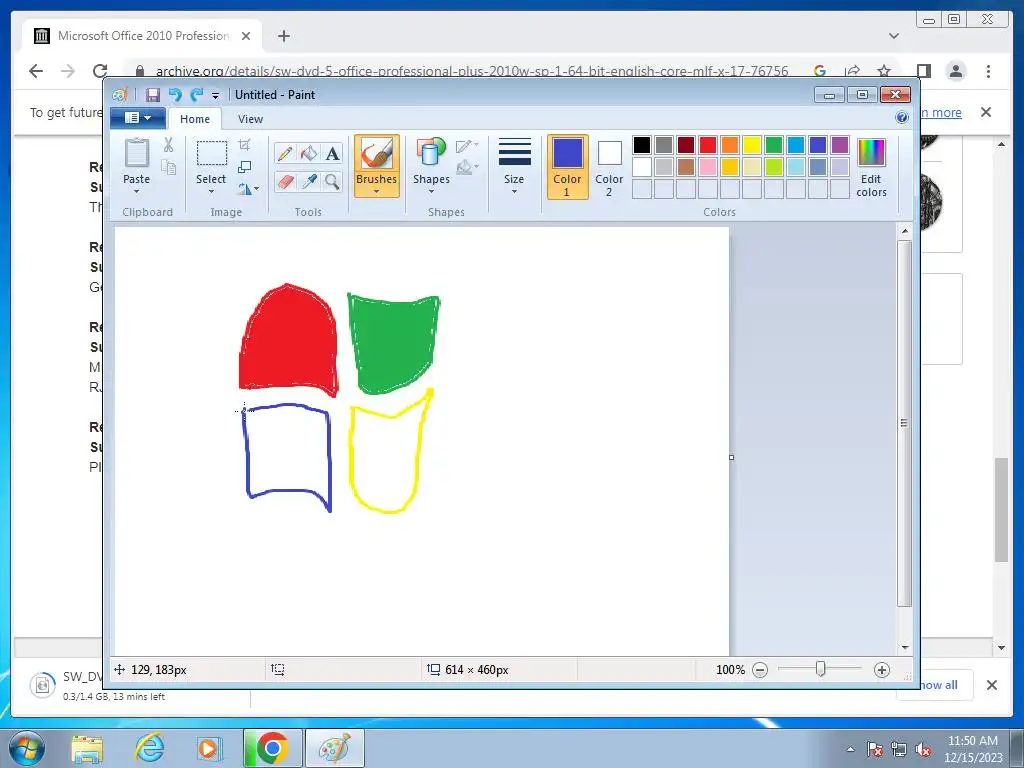This screenshot has width=1024, height=768.
Task: Pick the red color swatch
Action: click(x=708, y=145)
